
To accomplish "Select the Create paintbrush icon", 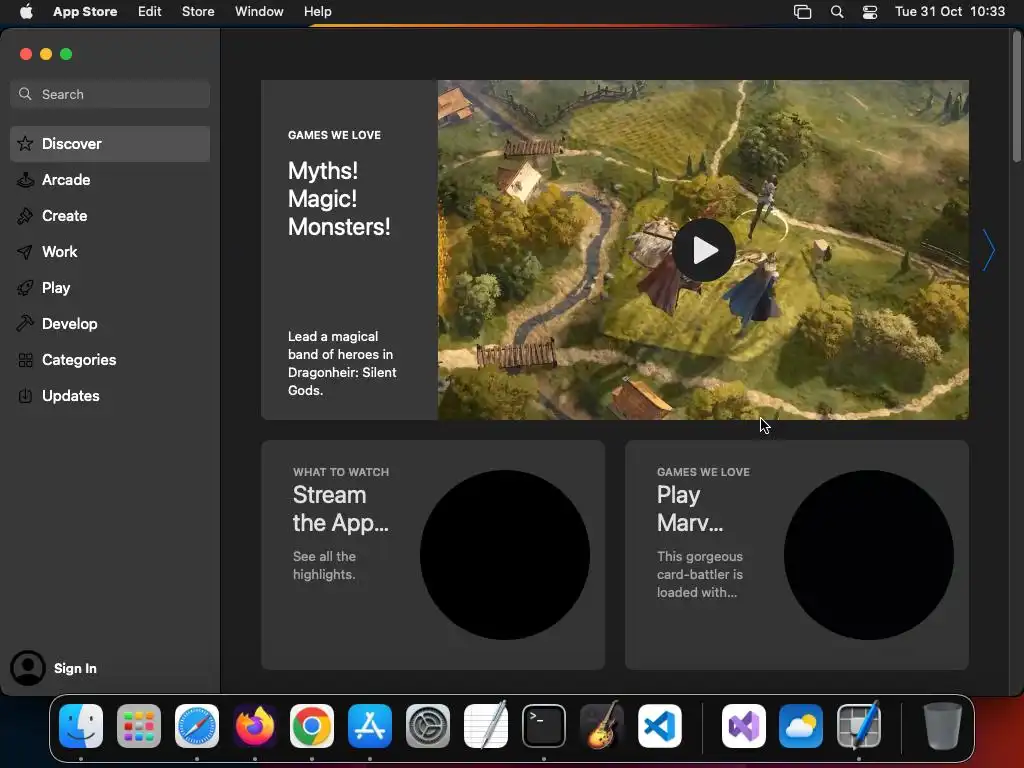I will 25,216.
